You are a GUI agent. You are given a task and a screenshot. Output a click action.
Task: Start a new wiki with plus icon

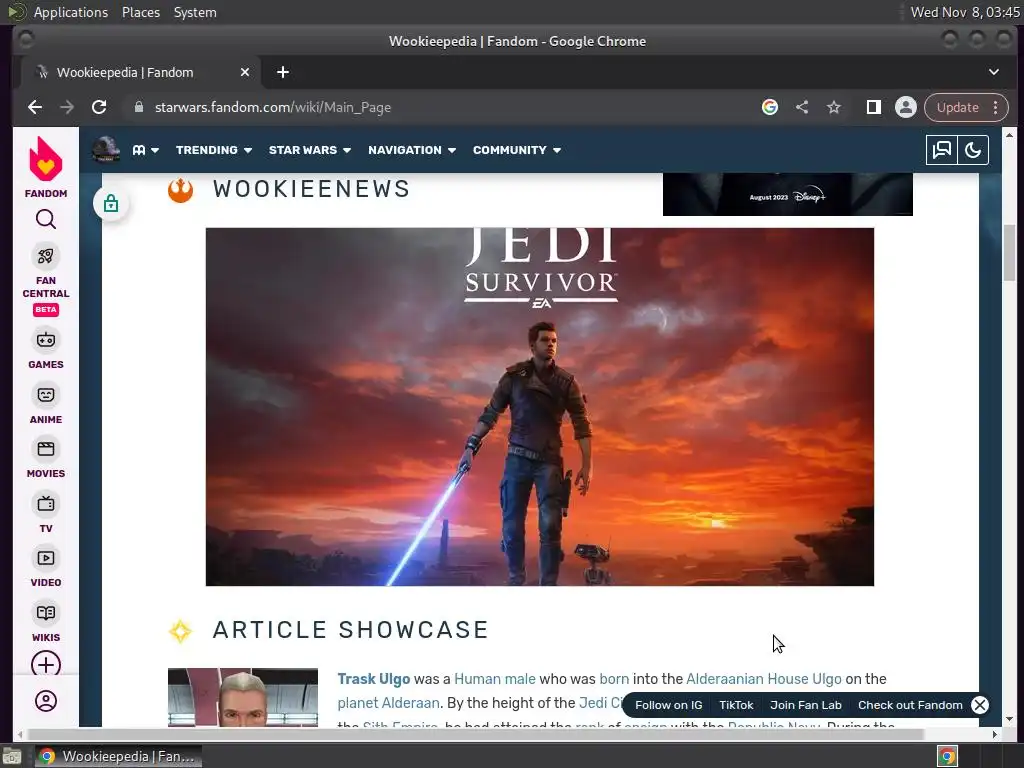46,664
